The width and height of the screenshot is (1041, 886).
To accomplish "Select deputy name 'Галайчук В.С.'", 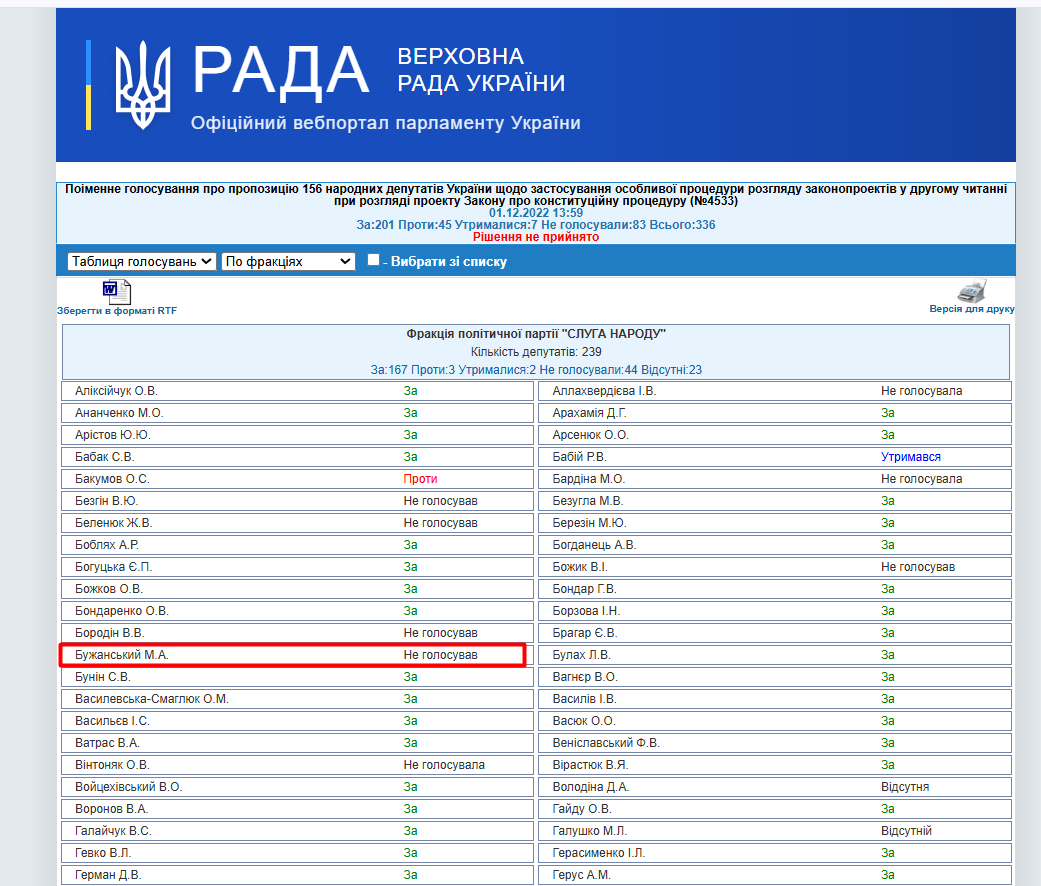I will 113,830.
